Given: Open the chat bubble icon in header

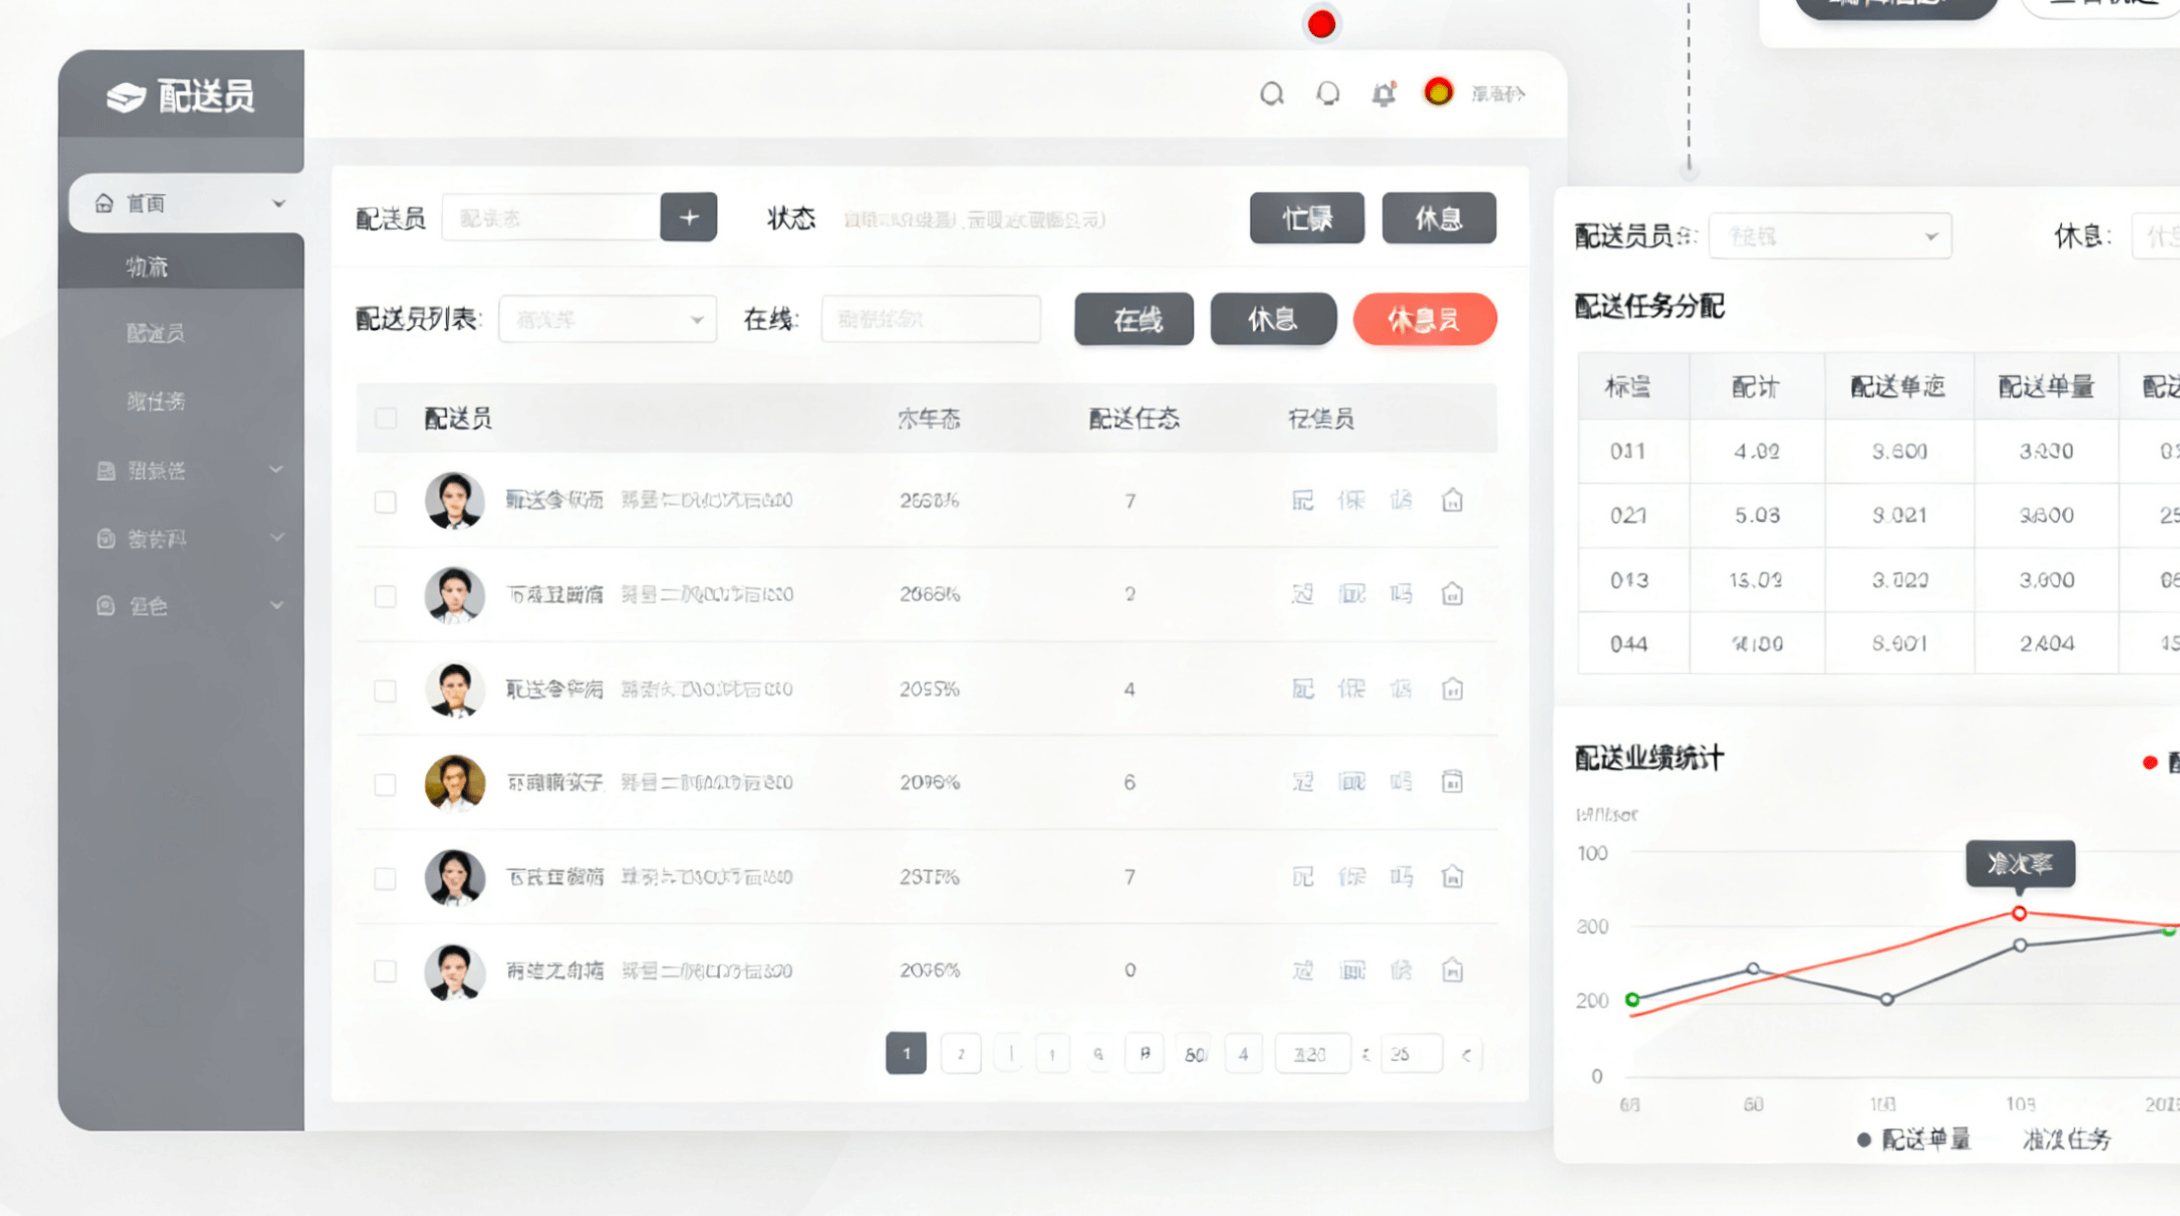Looking at the screenshot, I should coord(1327,94).
